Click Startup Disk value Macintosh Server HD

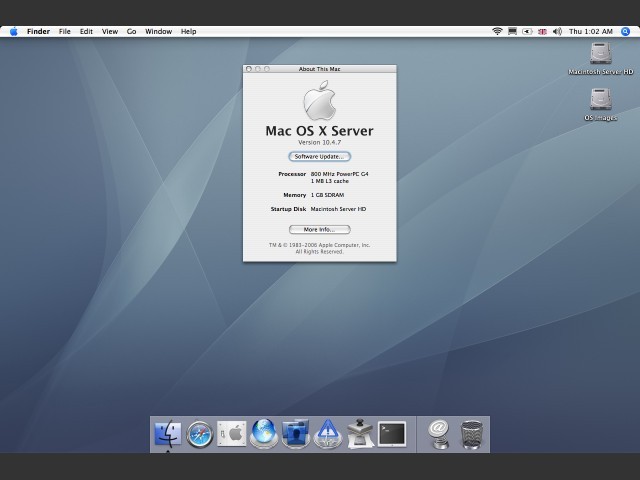pos(338,209)
